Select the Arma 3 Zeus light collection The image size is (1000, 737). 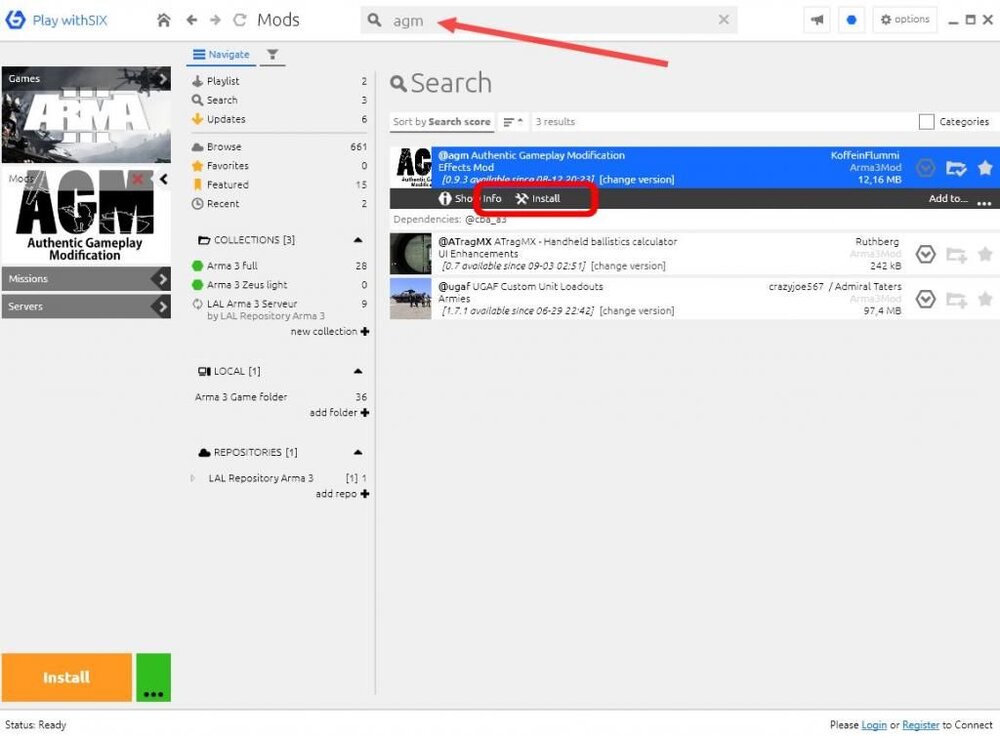(x=279, y=285)
